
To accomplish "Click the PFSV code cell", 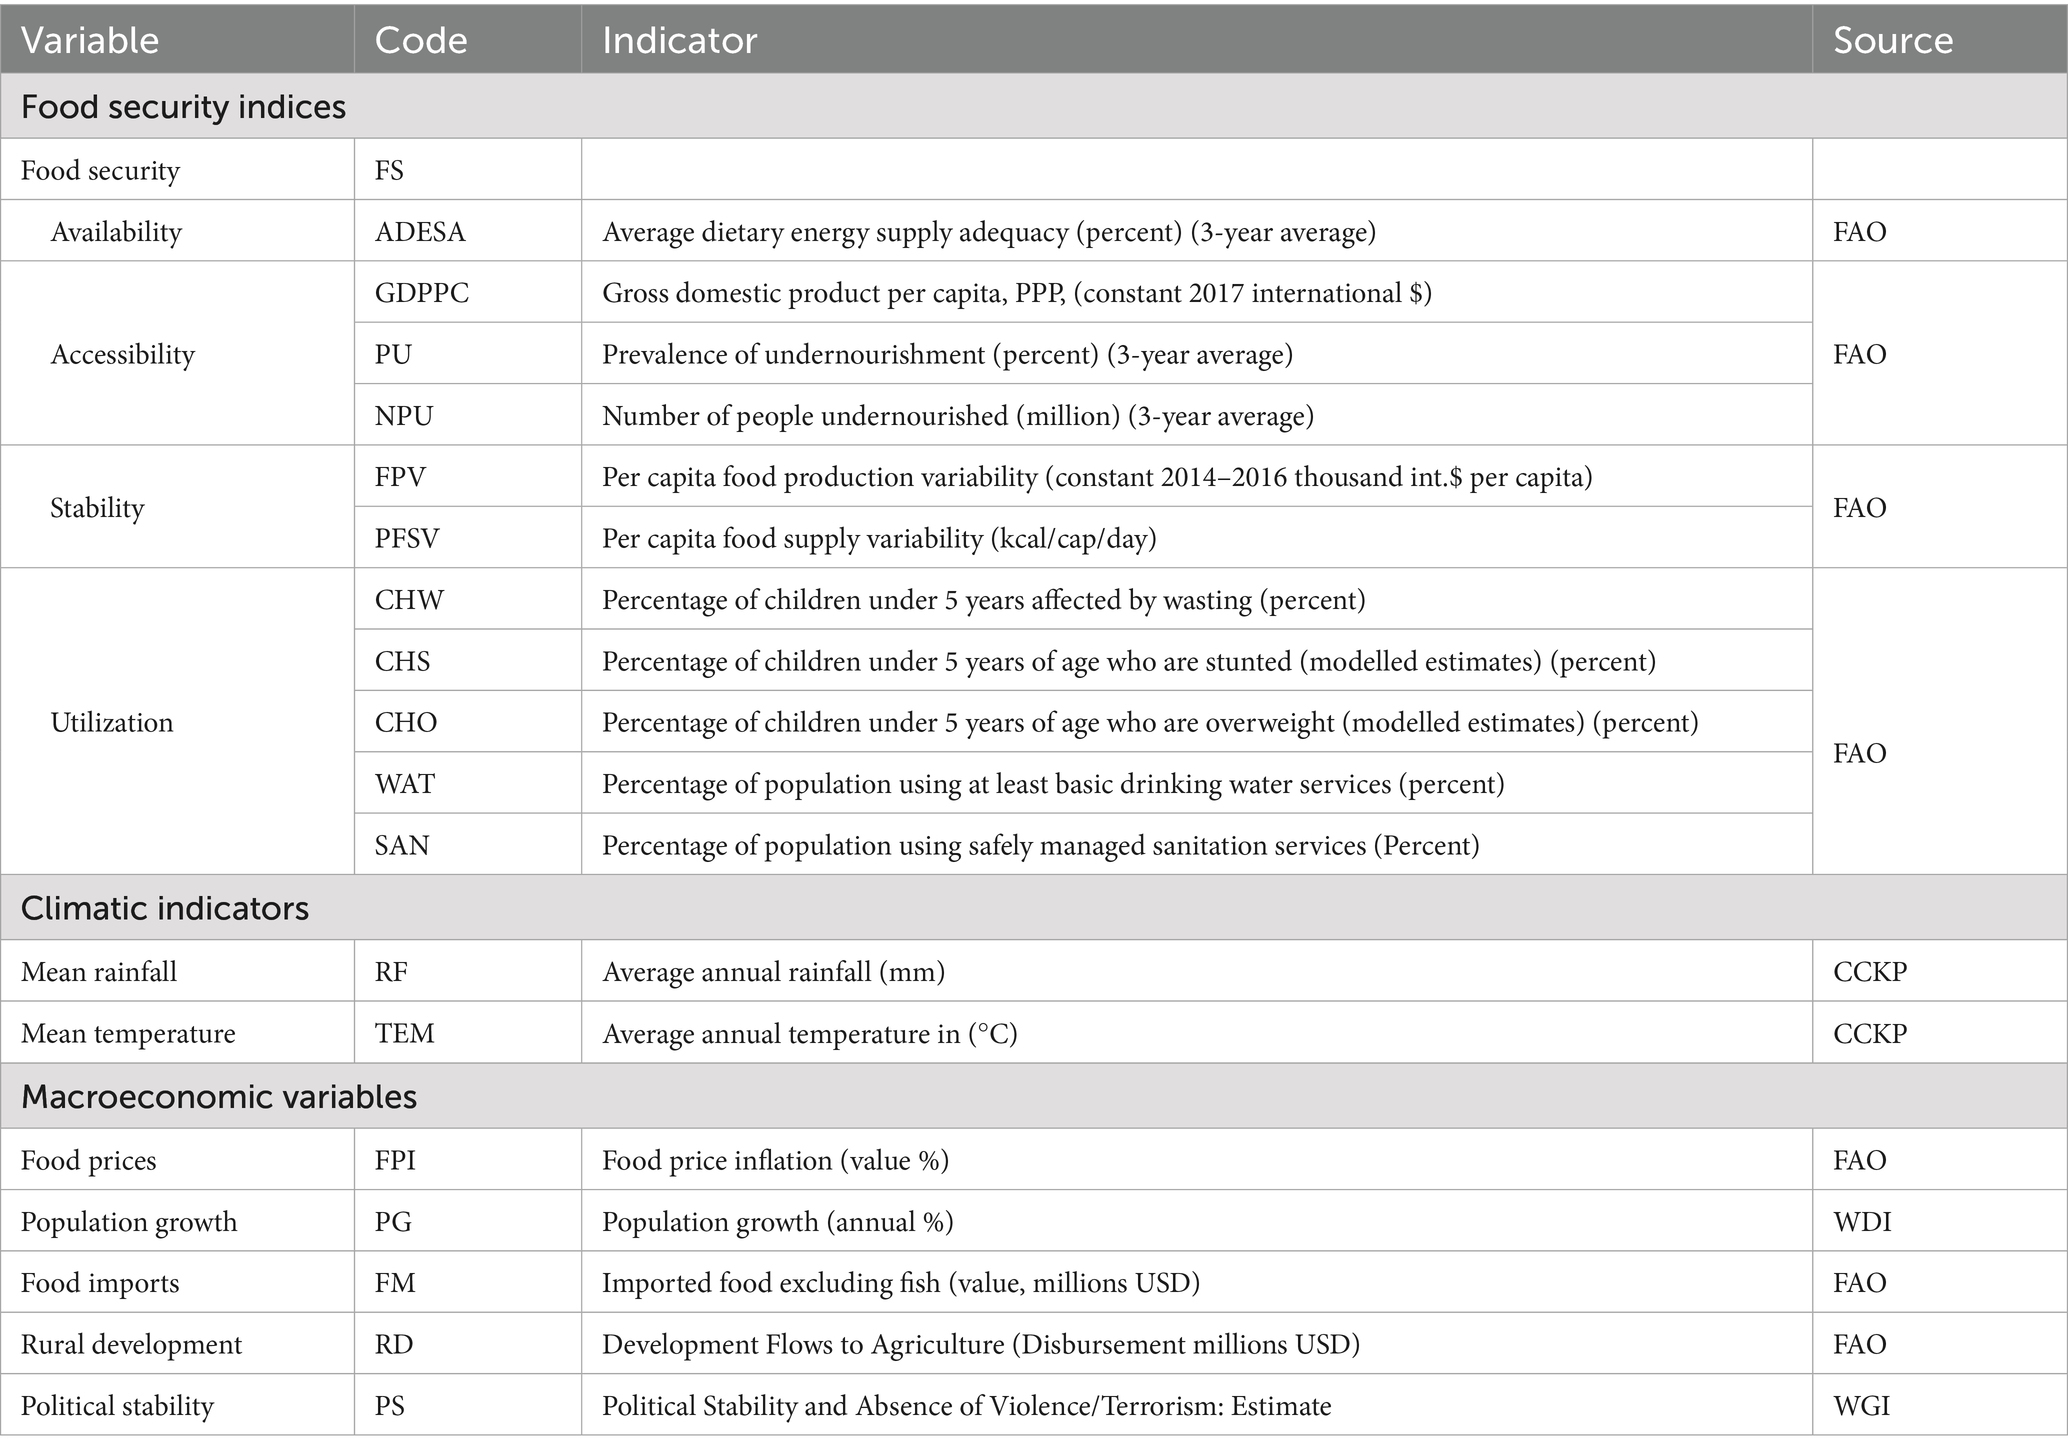I will (407, 539).
